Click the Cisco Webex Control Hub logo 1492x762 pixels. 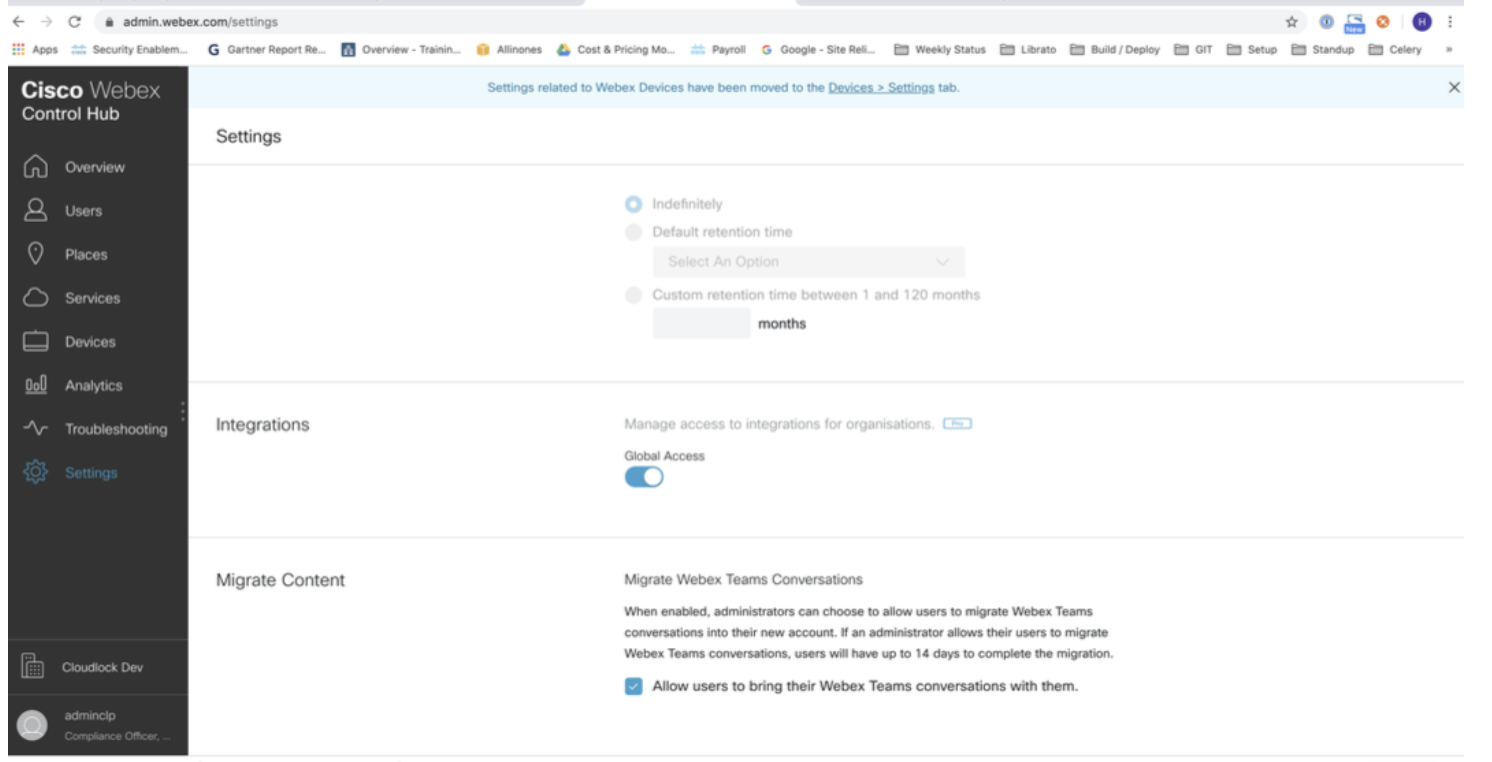pos(91,101)
